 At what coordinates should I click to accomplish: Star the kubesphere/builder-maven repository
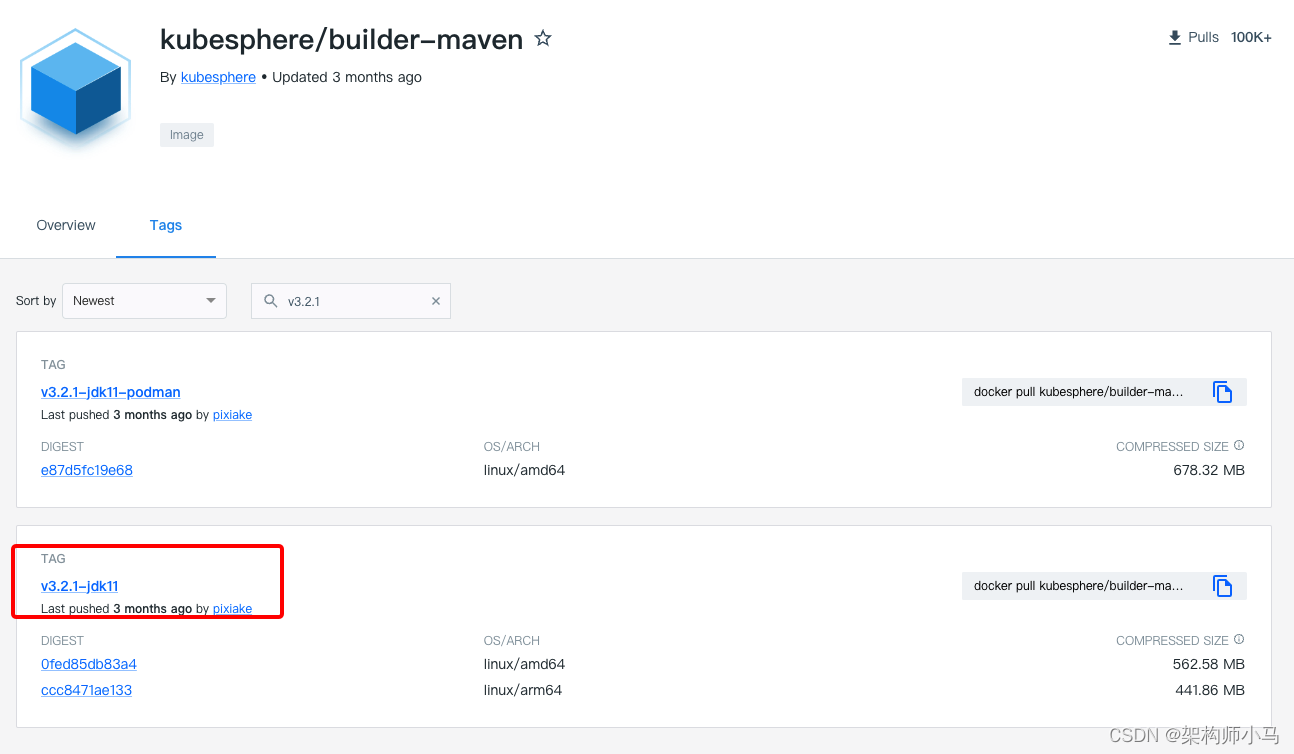[543, 38]
